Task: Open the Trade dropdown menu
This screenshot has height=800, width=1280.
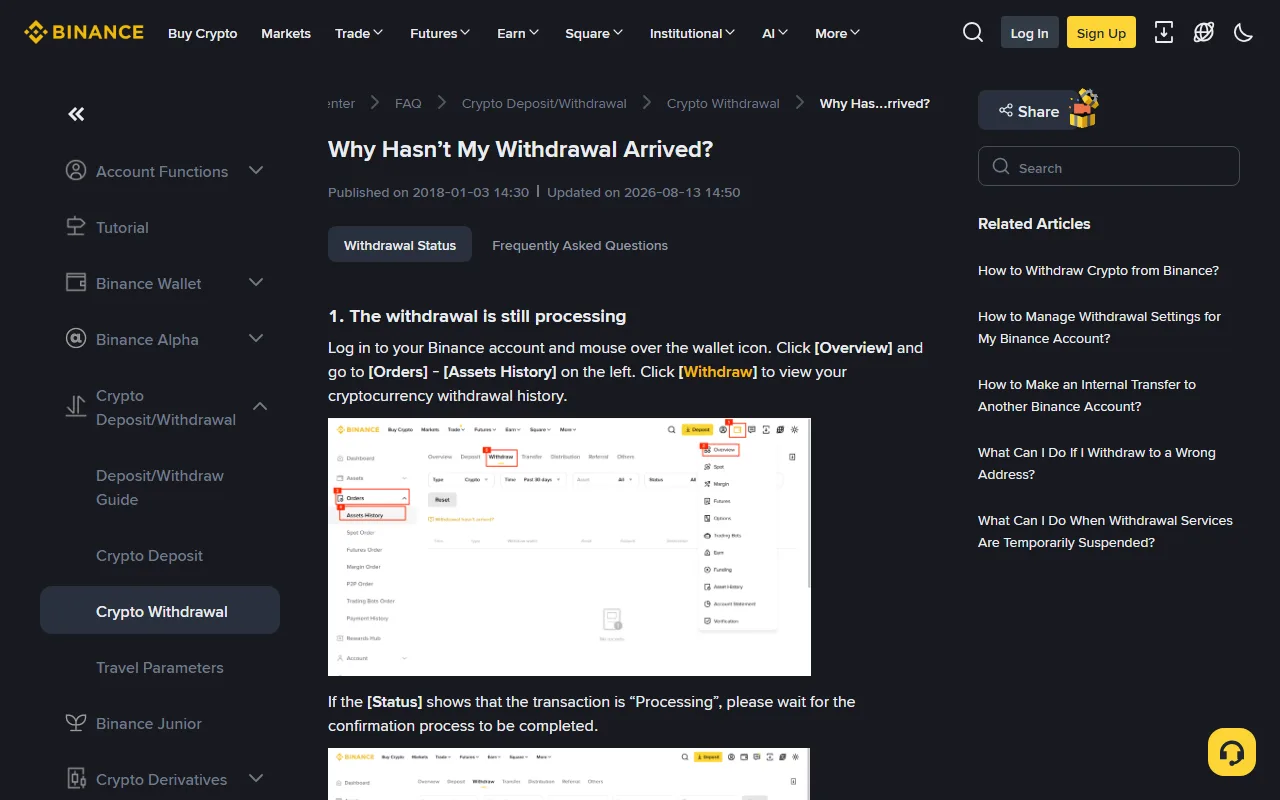Action: [x=359, y=33]
